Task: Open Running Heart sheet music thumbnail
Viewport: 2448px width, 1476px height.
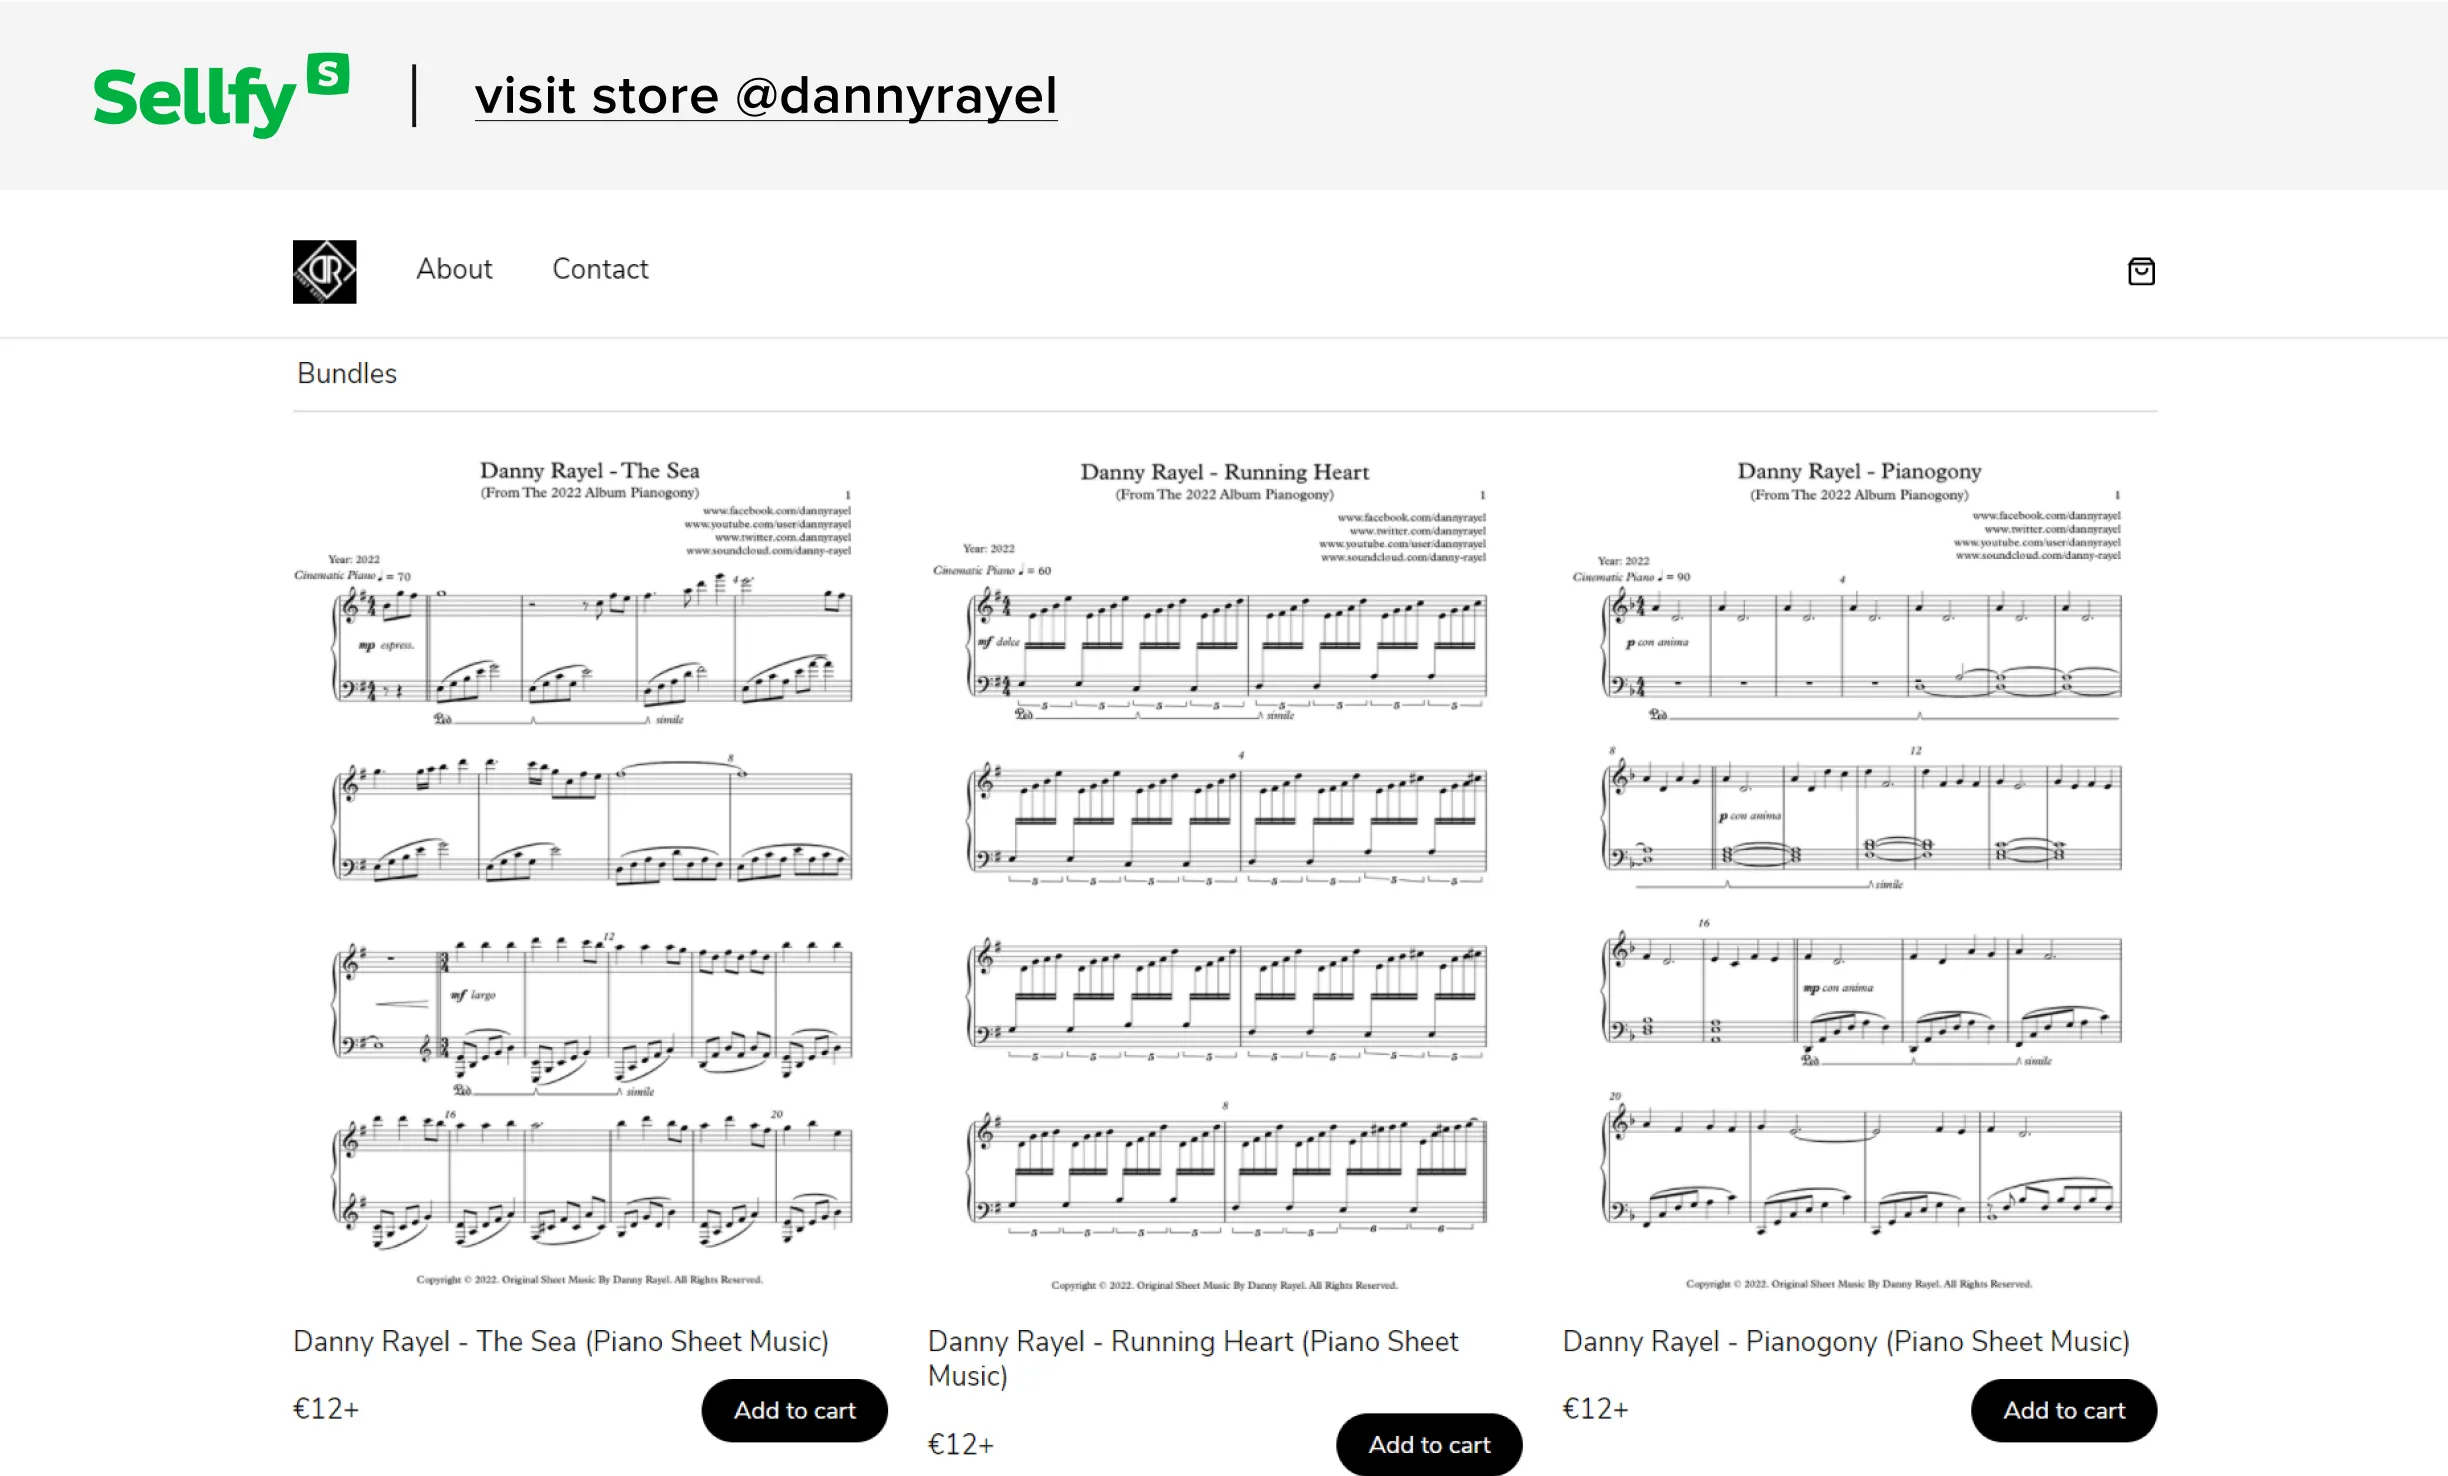Action: (1224, 872)
